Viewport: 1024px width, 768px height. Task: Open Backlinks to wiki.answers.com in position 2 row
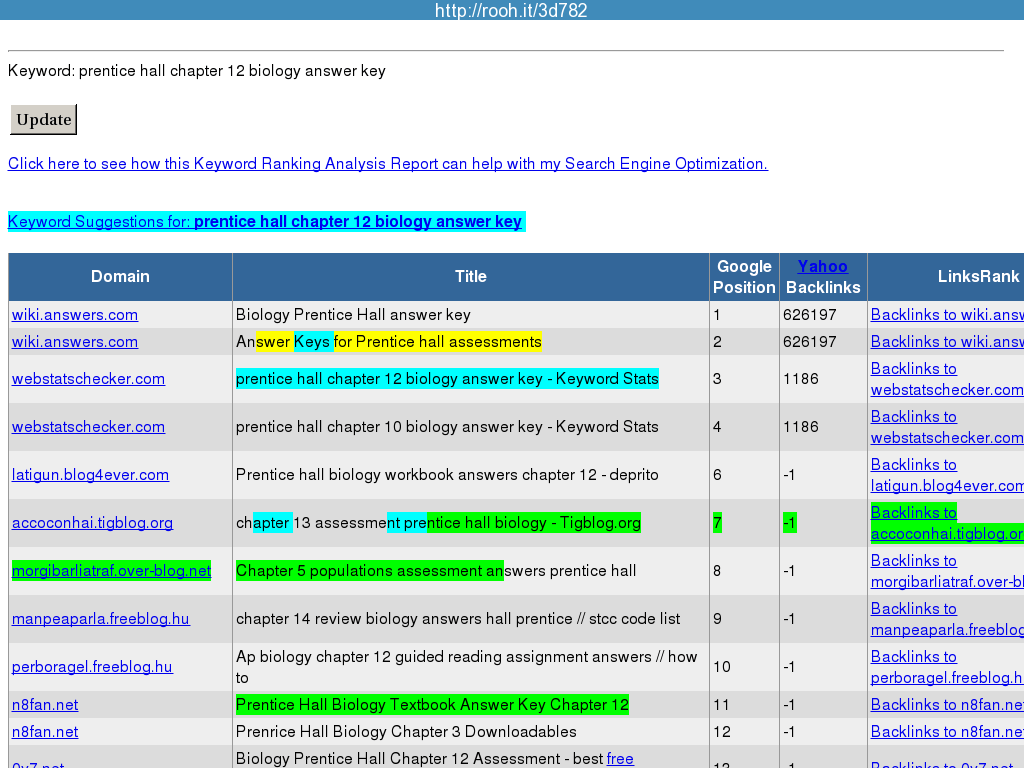[x=946, y=342]
